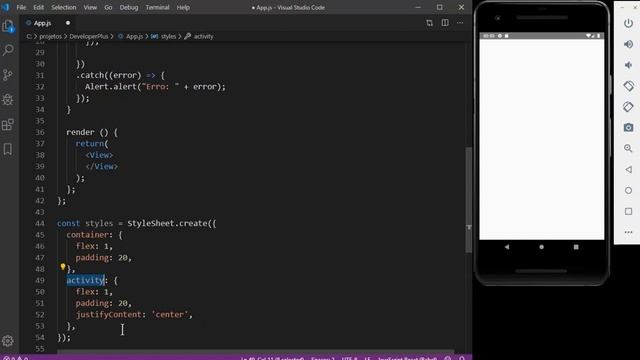Click container key on line 45
The width and height of the screenshot is (640, 360).
(87, 235)
